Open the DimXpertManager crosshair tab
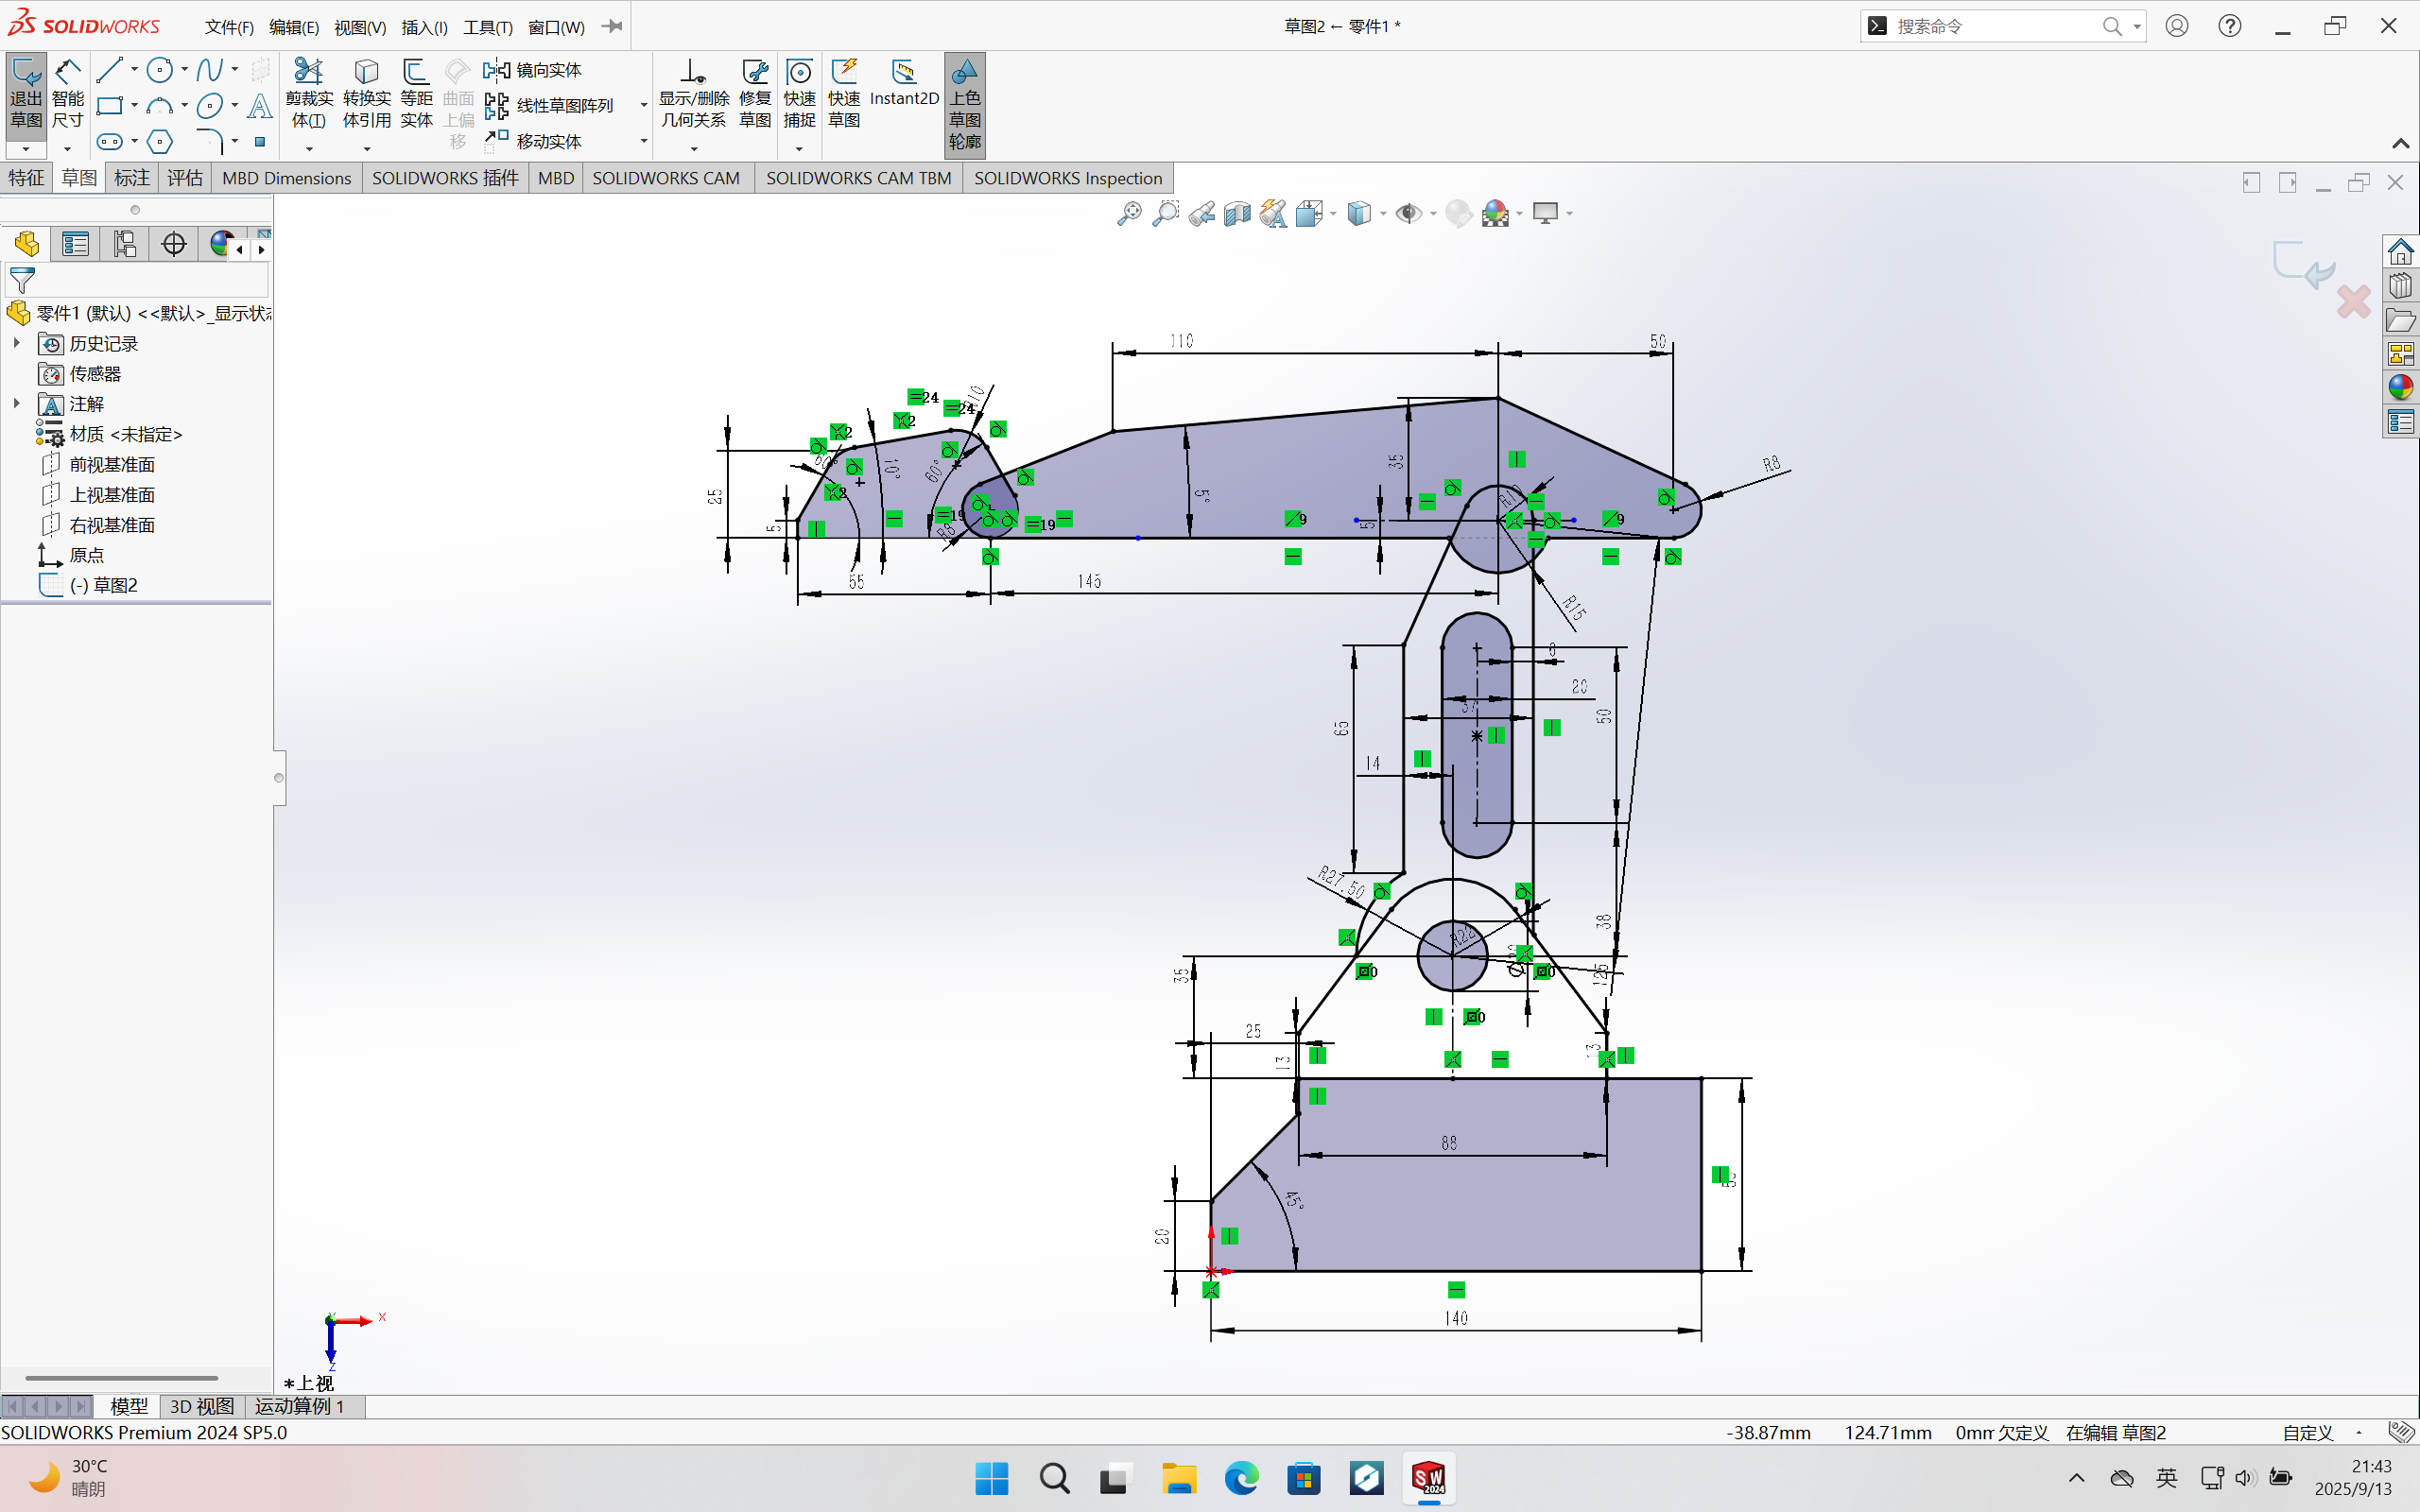Image resolution: width=2420 pixels, height=1512 pixels. point(174,244)
